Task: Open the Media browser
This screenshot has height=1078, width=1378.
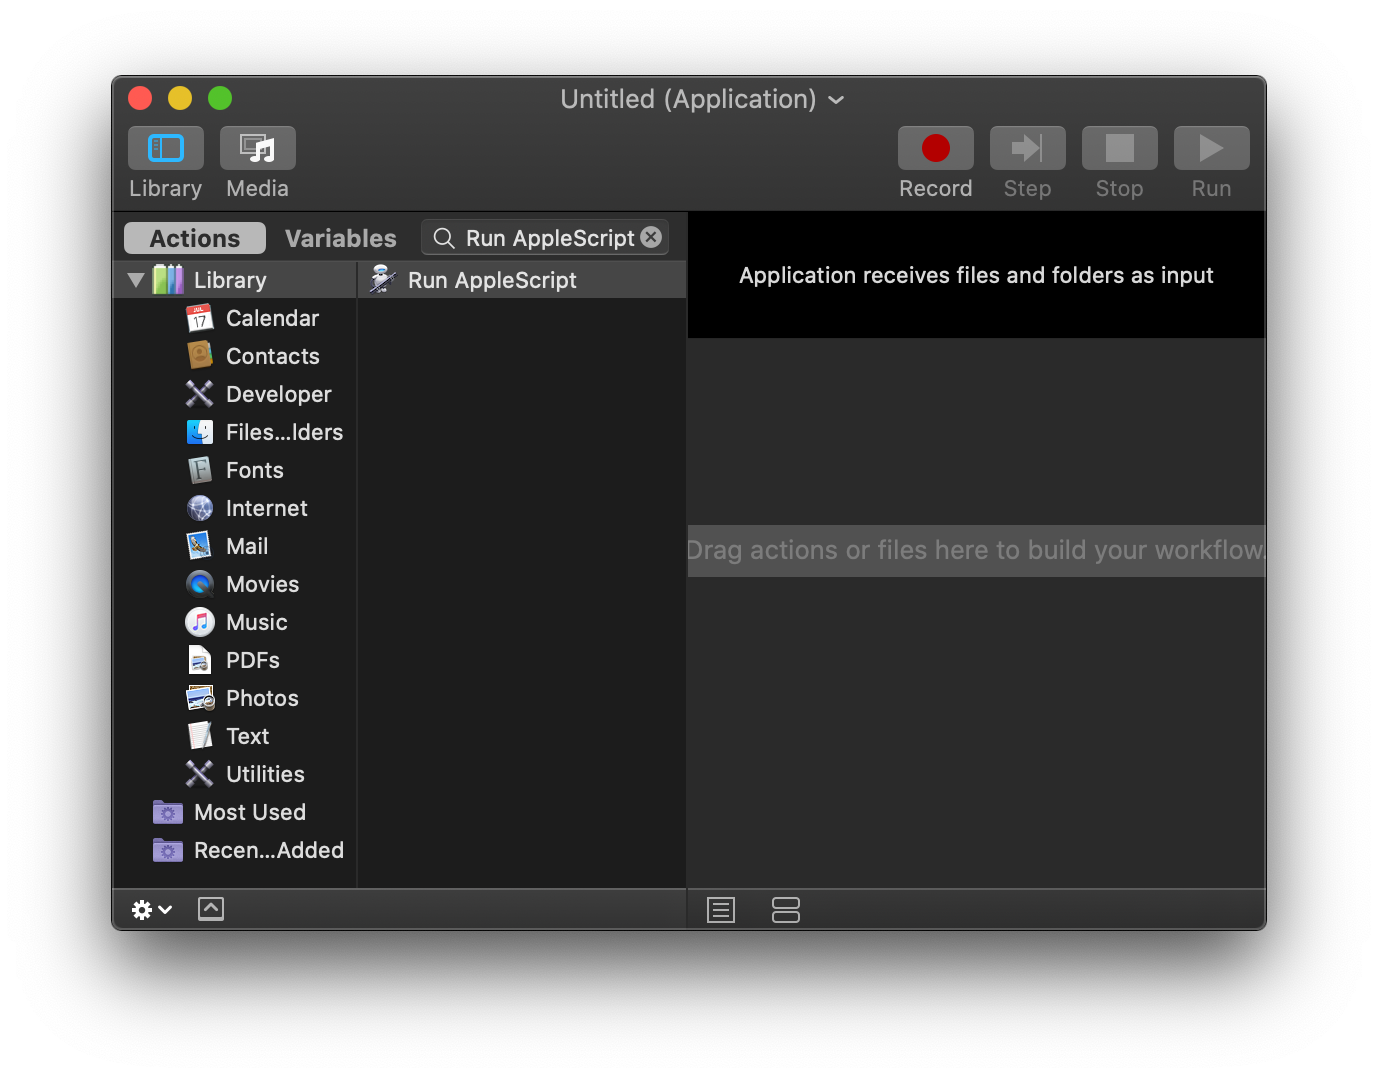Action: 258,148
